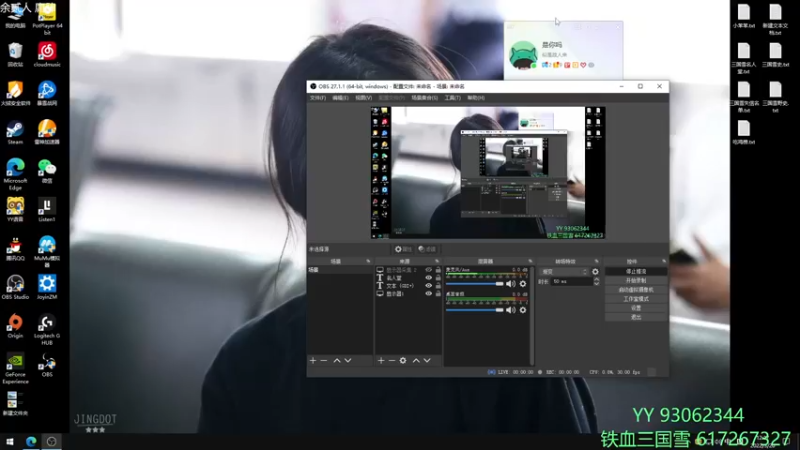This screenshot has width=800, height=450.
Task: Open 场景集合(S) menu in OBS
Action: point(424,97)
